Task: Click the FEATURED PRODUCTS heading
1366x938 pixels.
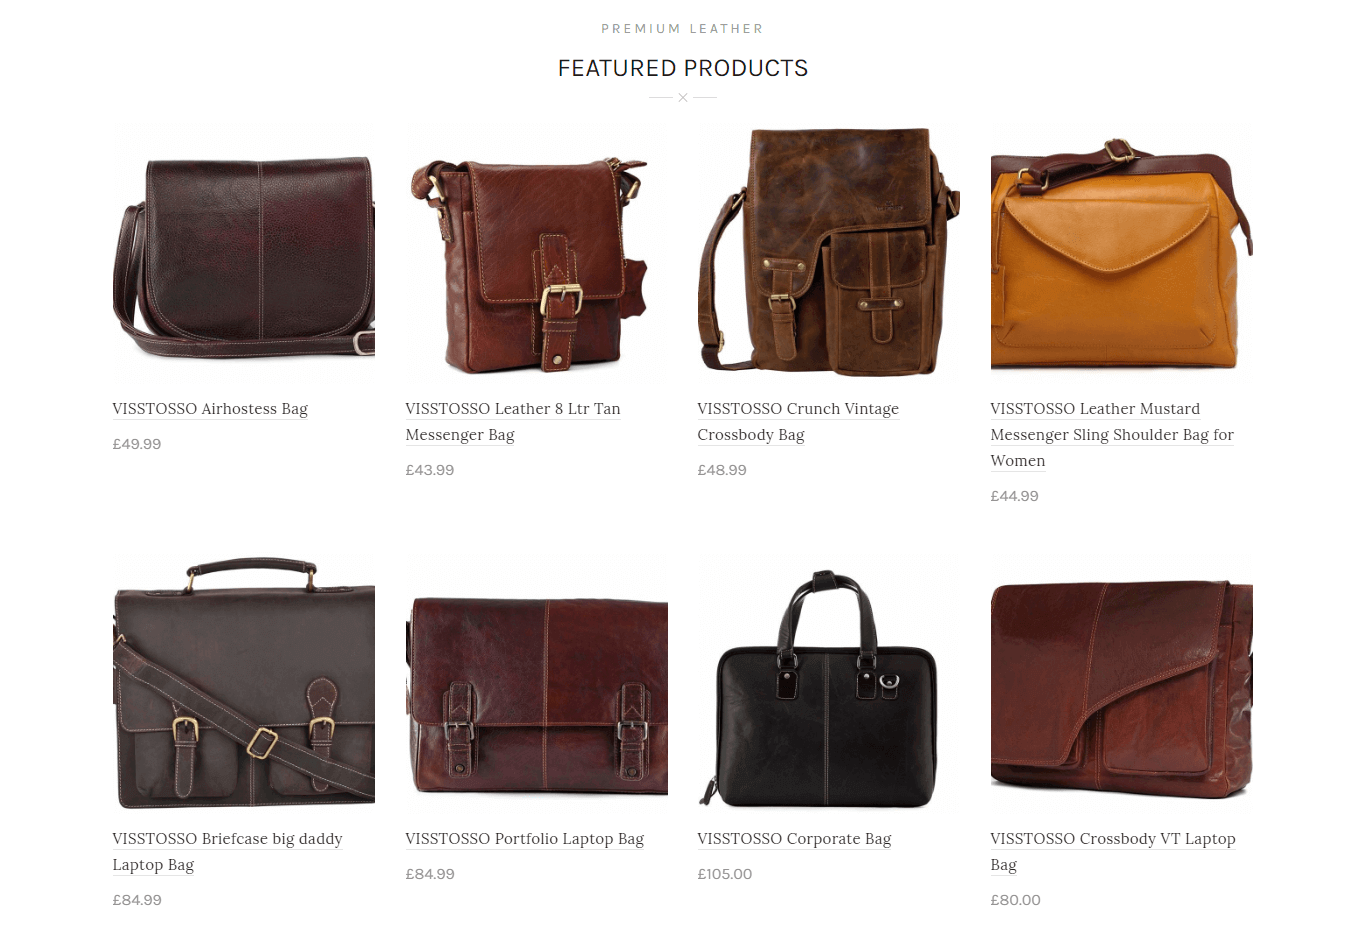Action: point(683,68)
